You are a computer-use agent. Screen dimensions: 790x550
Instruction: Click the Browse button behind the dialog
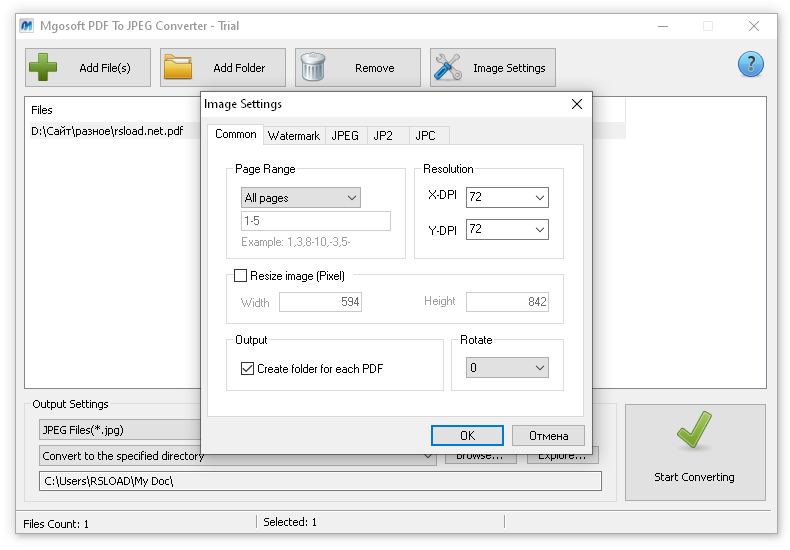[480, 458]
